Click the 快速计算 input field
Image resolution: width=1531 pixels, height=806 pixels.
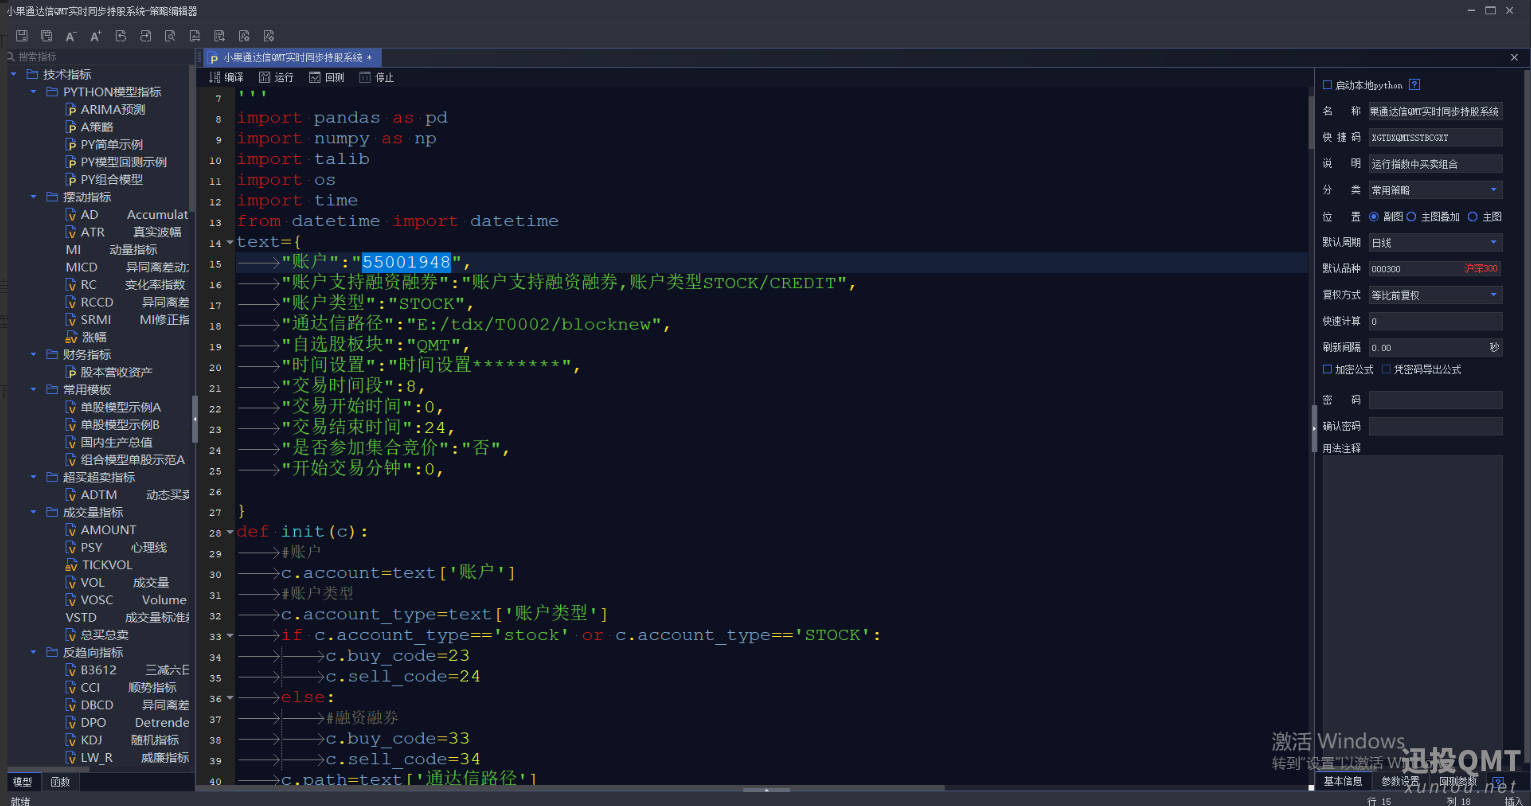click(1435, 321)
